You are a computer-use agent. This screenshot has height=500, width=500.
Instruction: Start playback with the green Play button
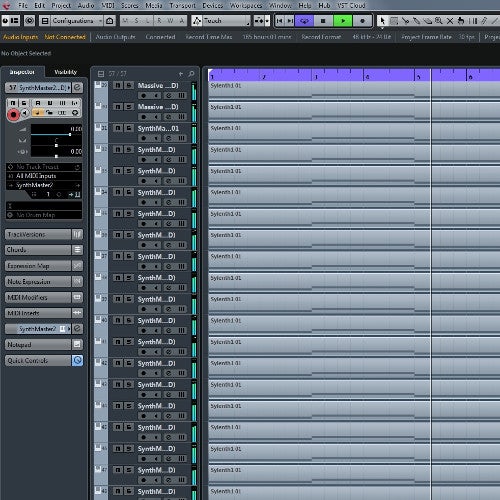pos(343,21)
